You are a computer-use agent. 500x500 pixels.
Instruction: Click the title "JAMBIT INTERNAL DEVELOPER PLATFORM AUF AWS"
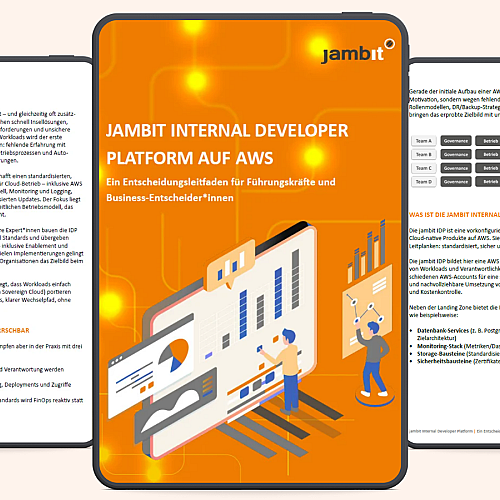(x=227, y=144)
